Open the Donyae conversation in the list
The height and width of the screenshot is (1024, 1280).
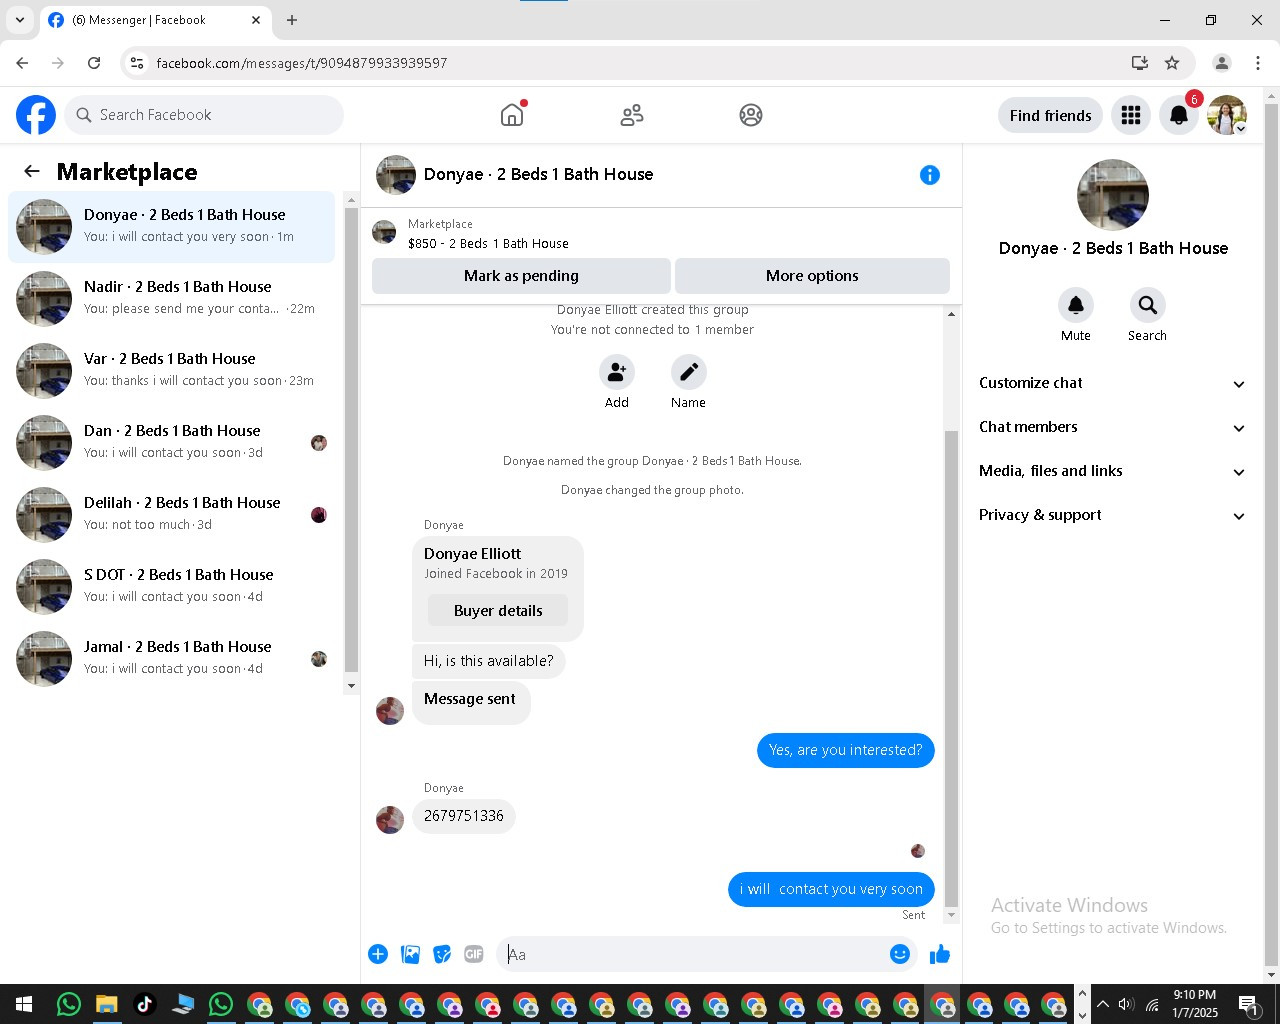pos(172,227)
